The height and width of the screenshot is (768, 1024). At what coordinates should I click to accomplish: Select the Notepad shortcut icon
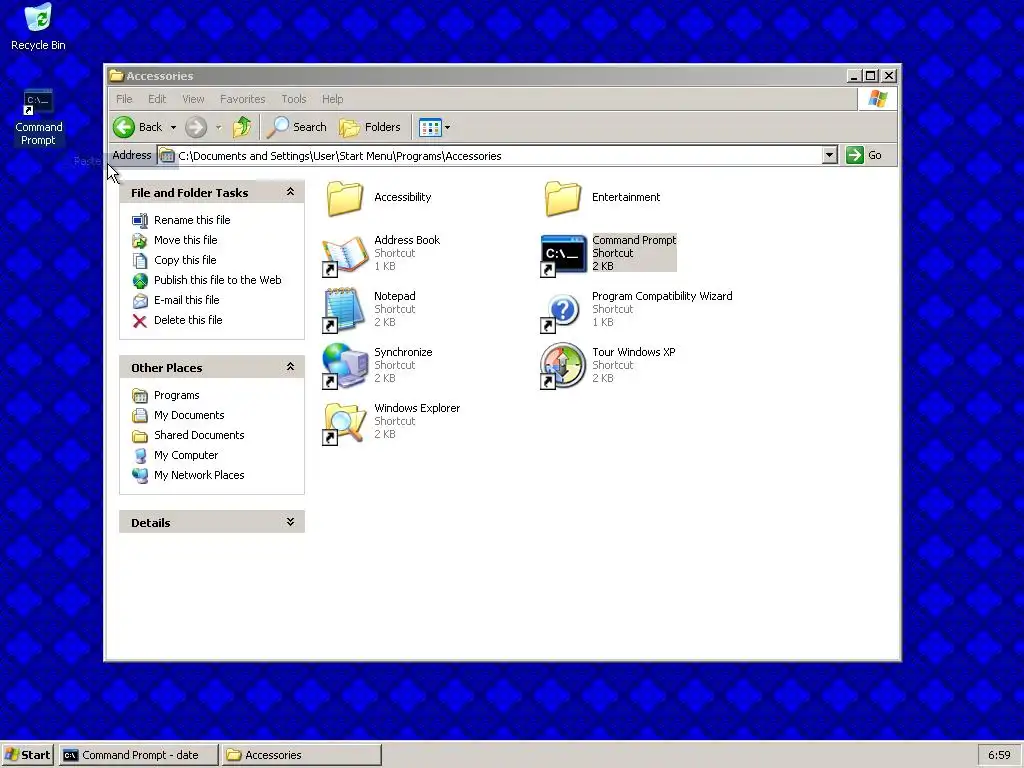pyautogui.click(x=344, y=311)
